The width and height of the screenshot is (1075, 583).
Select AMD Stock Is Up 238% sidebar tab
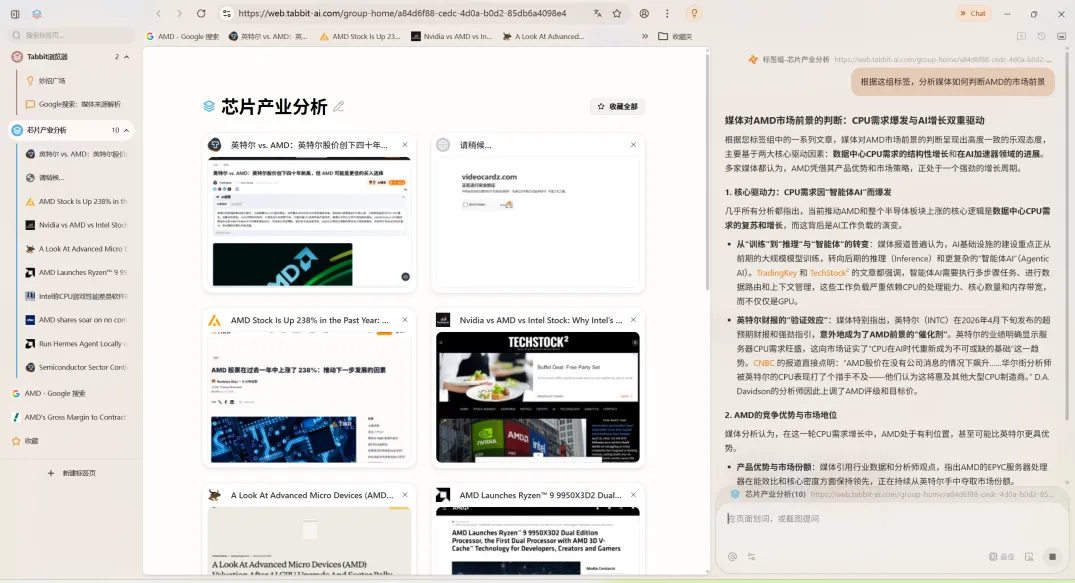click(75, 202)
